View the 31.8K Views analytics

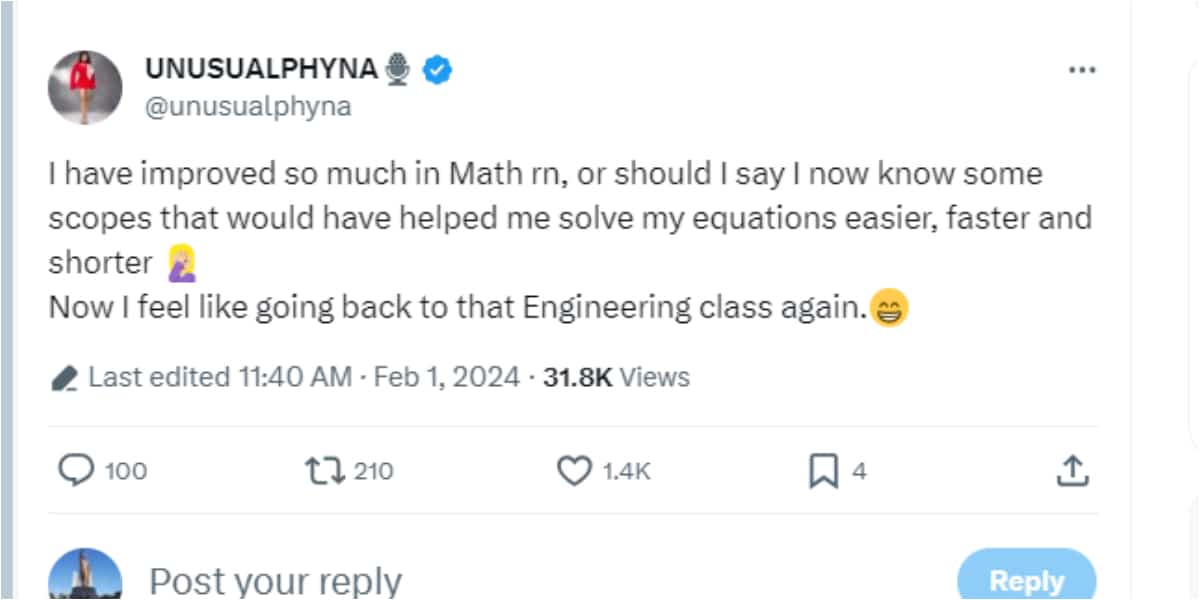[x=616, y=377]
